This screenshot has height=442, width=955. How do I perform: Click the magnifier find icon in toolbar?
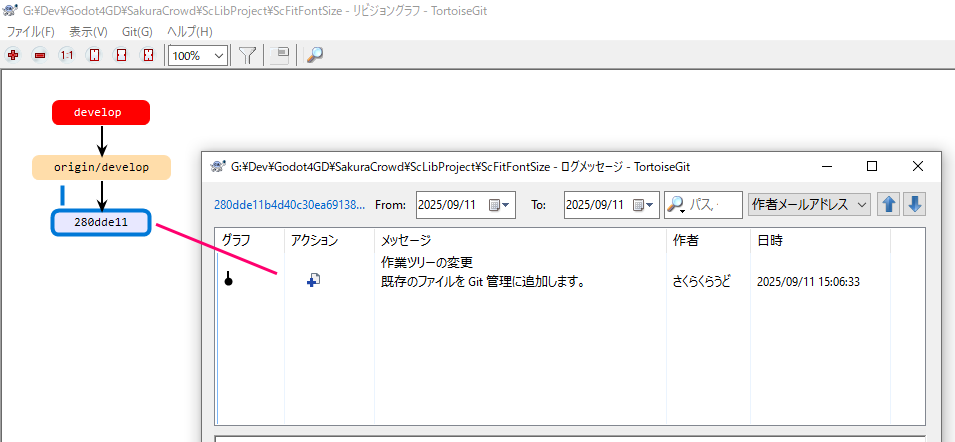pos(314,55)
